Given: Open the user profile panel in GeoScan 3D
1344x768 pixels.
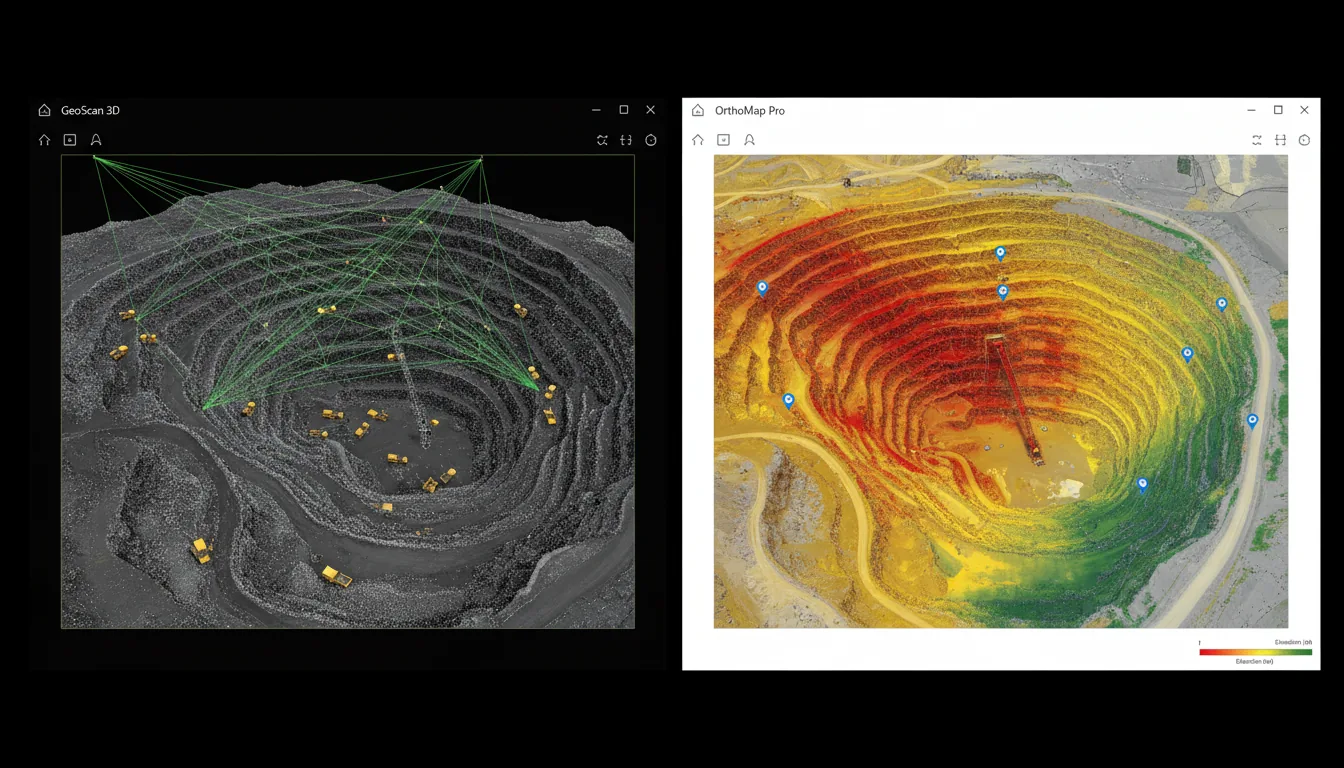Looking at the screenshot, I should (96, 140).
